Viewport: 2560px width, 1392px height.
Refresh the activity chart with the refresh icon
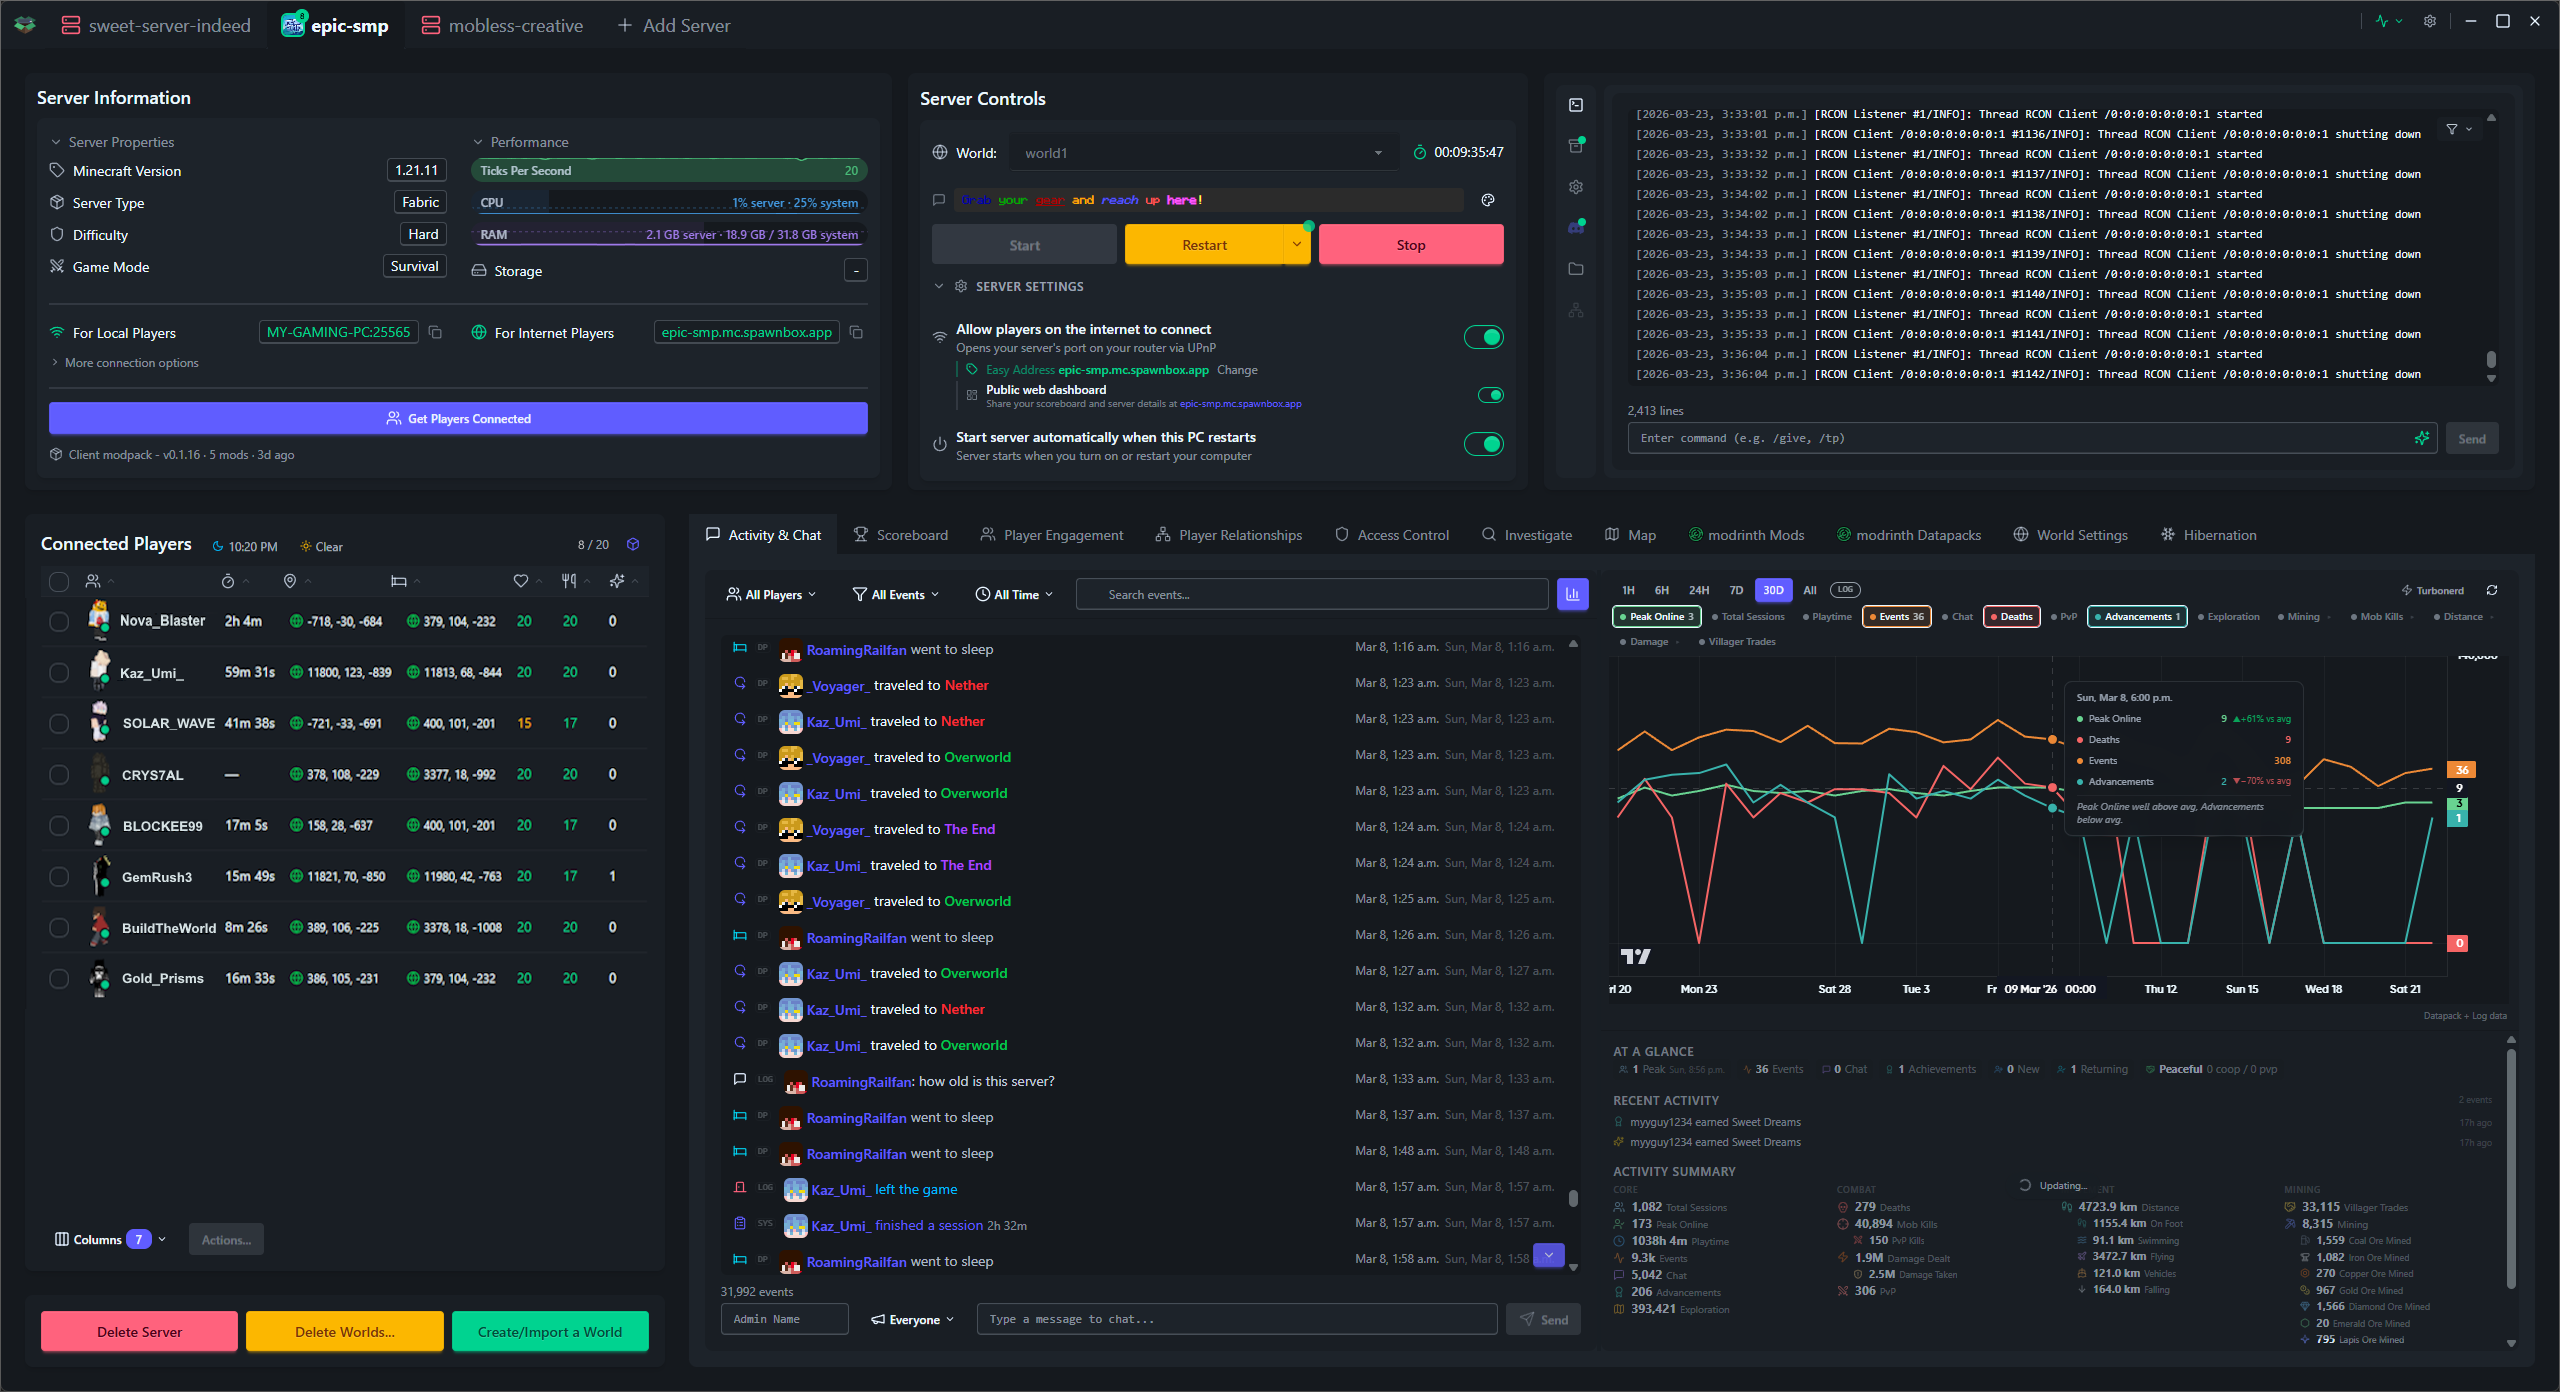click(x=2492, y=590)
